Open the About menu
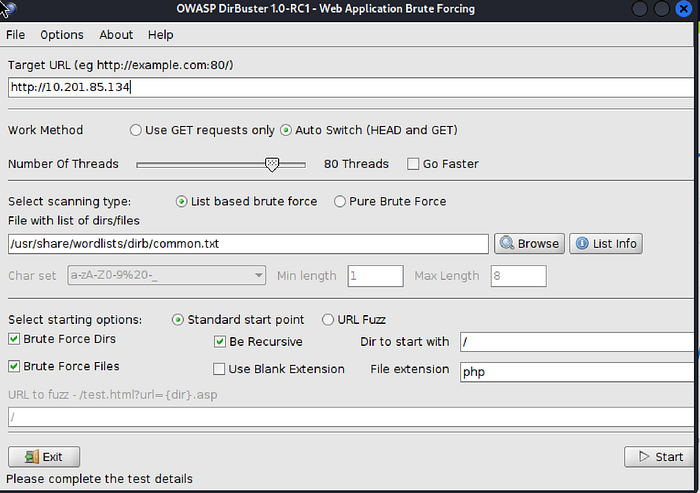This screenshot has height=493, width=700. point(116,35)
